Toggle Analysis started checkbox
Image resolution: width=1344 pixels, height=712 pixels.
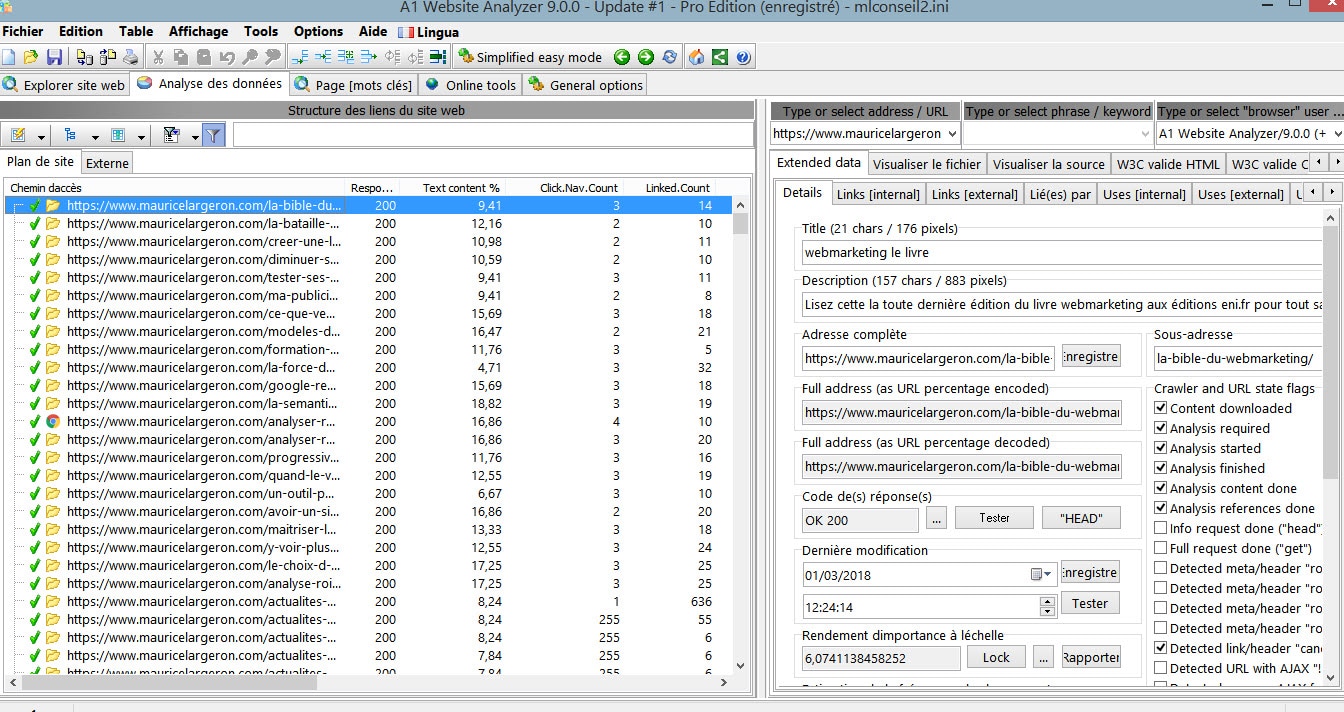pyautogui.click(x=1160, y=448)
